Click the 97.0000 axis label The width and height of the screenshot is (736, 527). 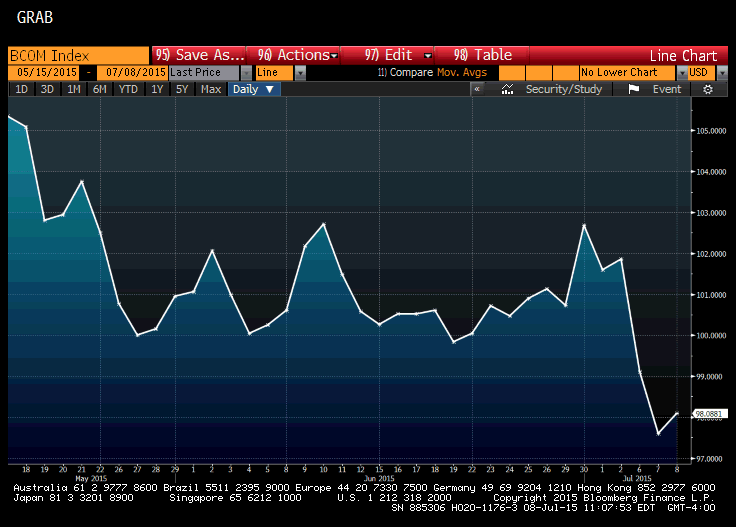pyautogui.click(x=711, y=459)
